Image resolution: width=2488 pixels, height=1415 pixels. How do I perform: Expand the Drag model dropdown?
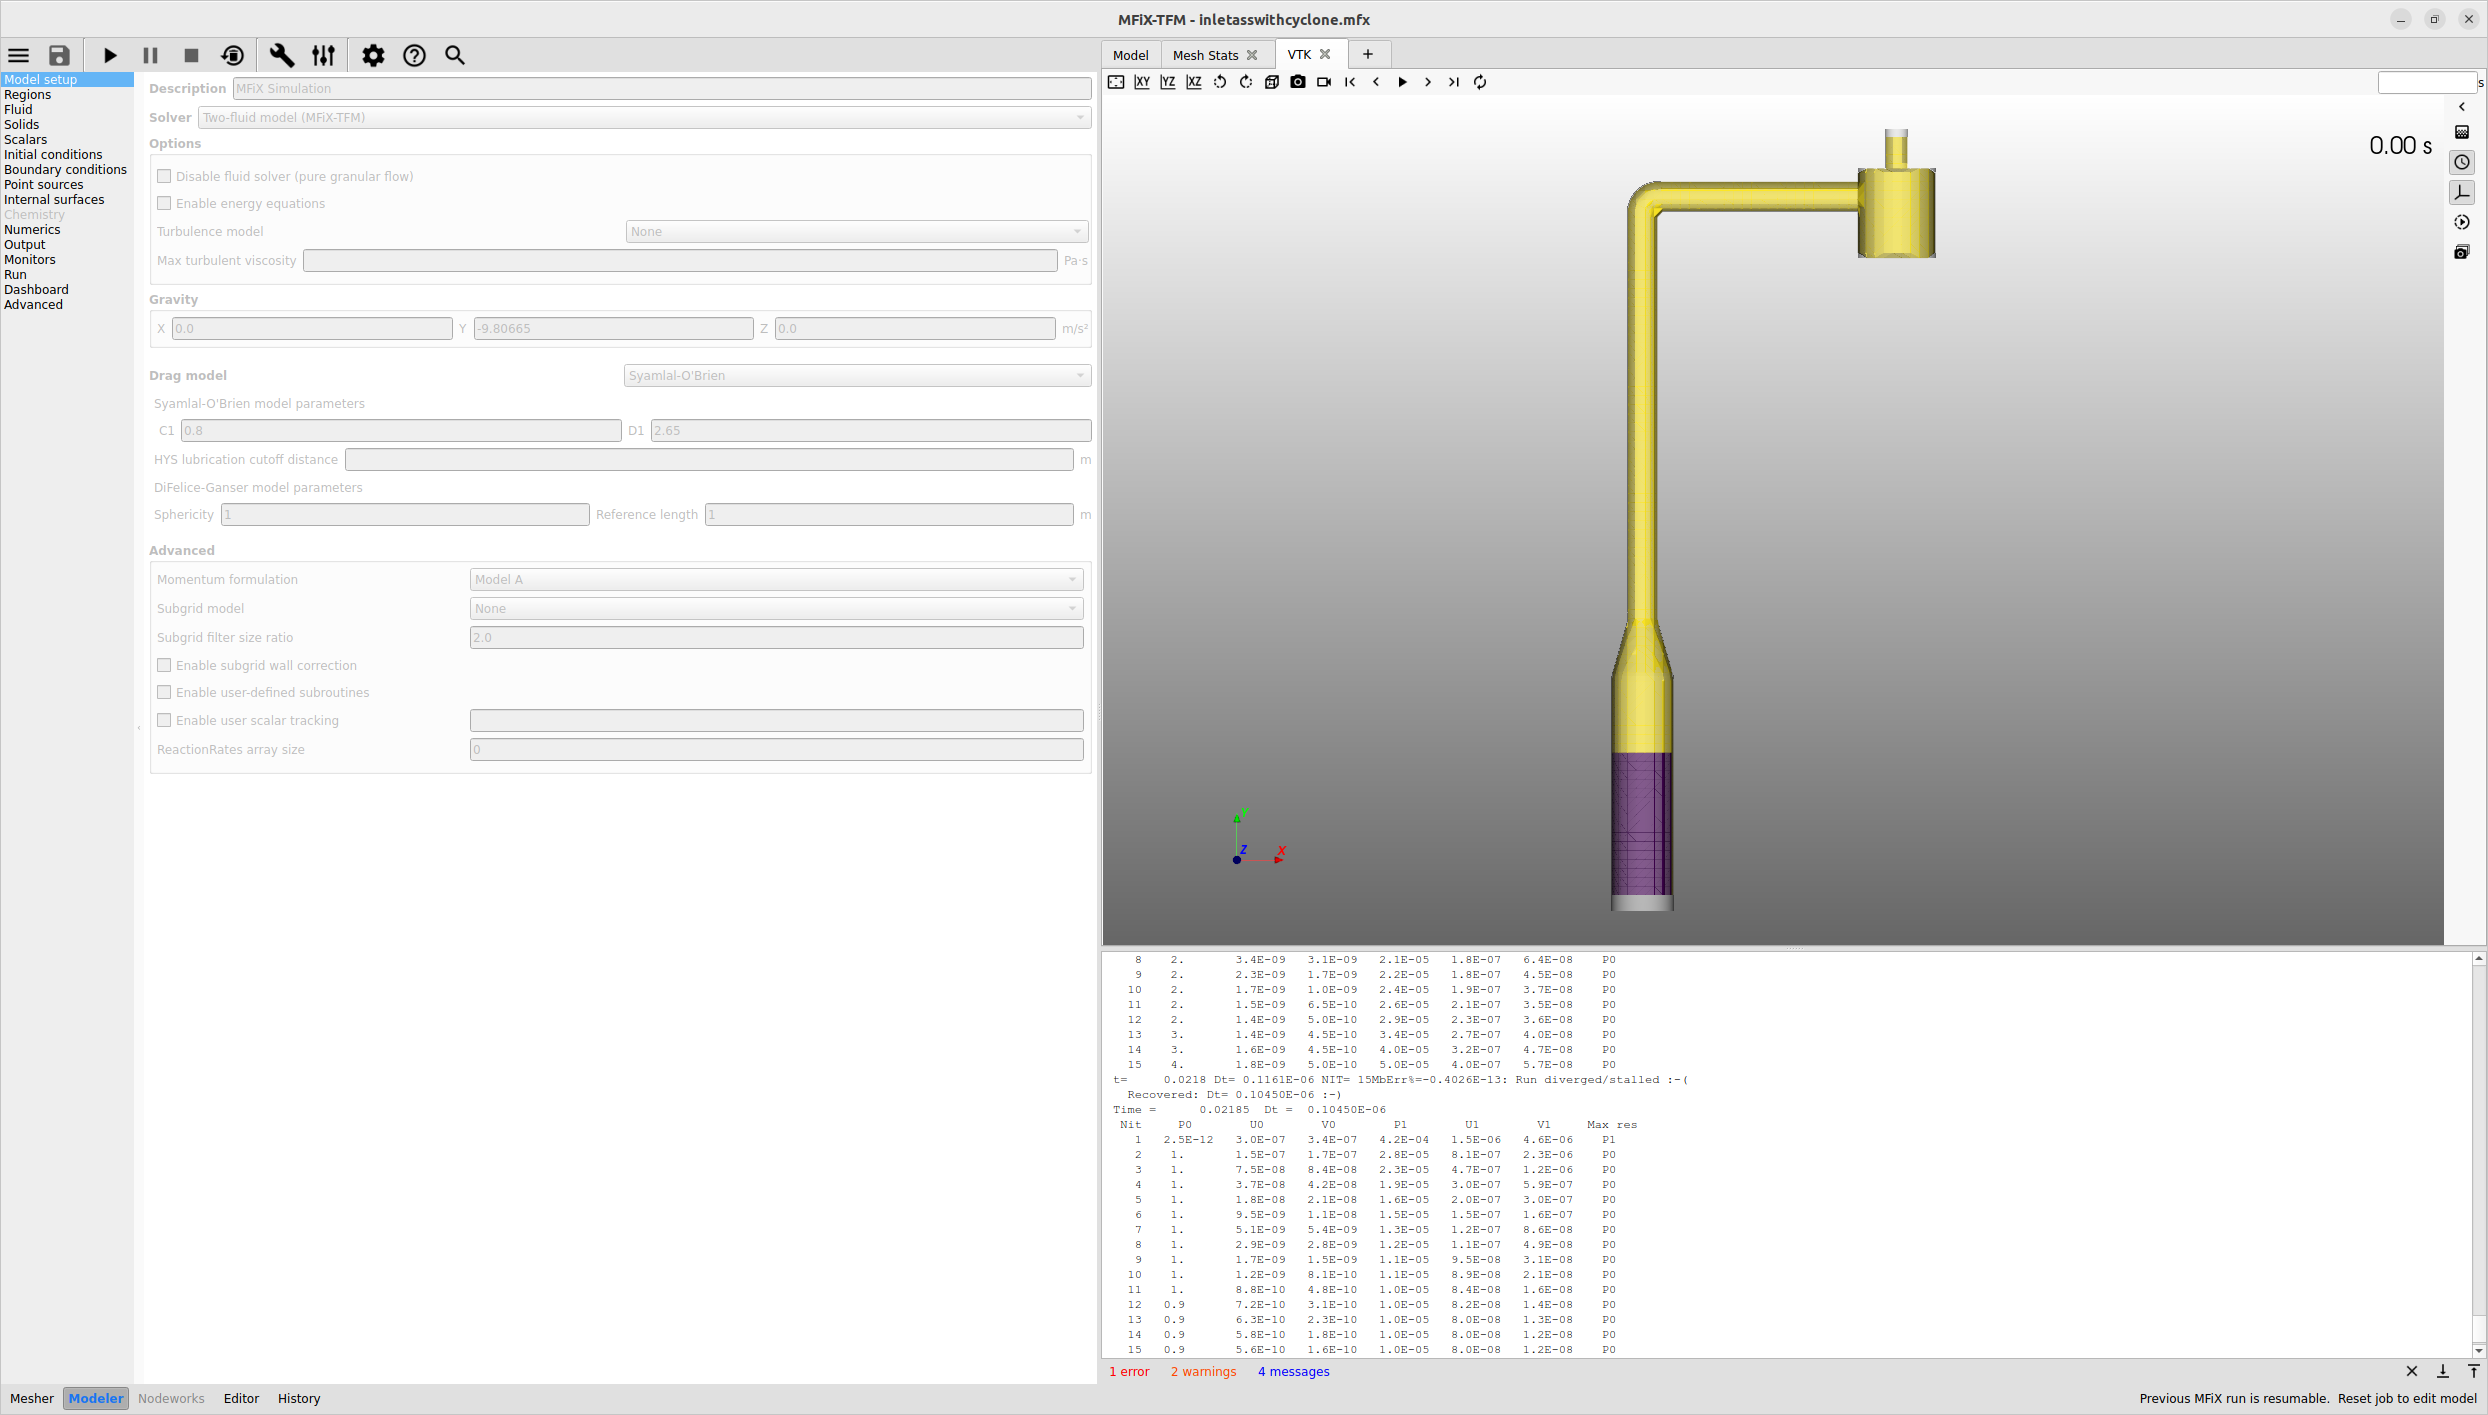click(x=856, y=375)
